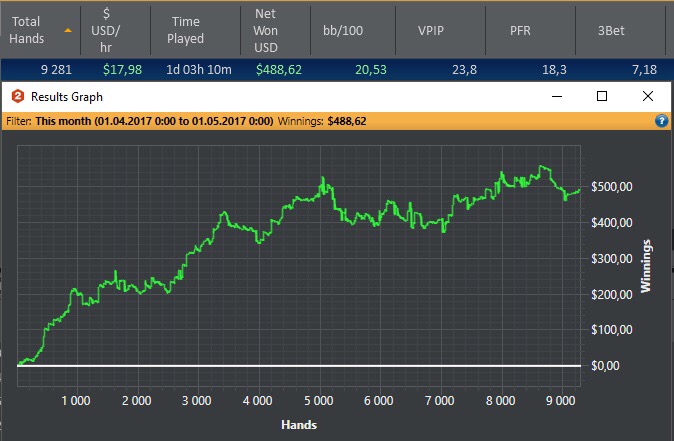Screen dimensions: 674x441
Task: Click the 9 000 hands x-axis label
Action: pyautogui.click(x=561, y=401)
